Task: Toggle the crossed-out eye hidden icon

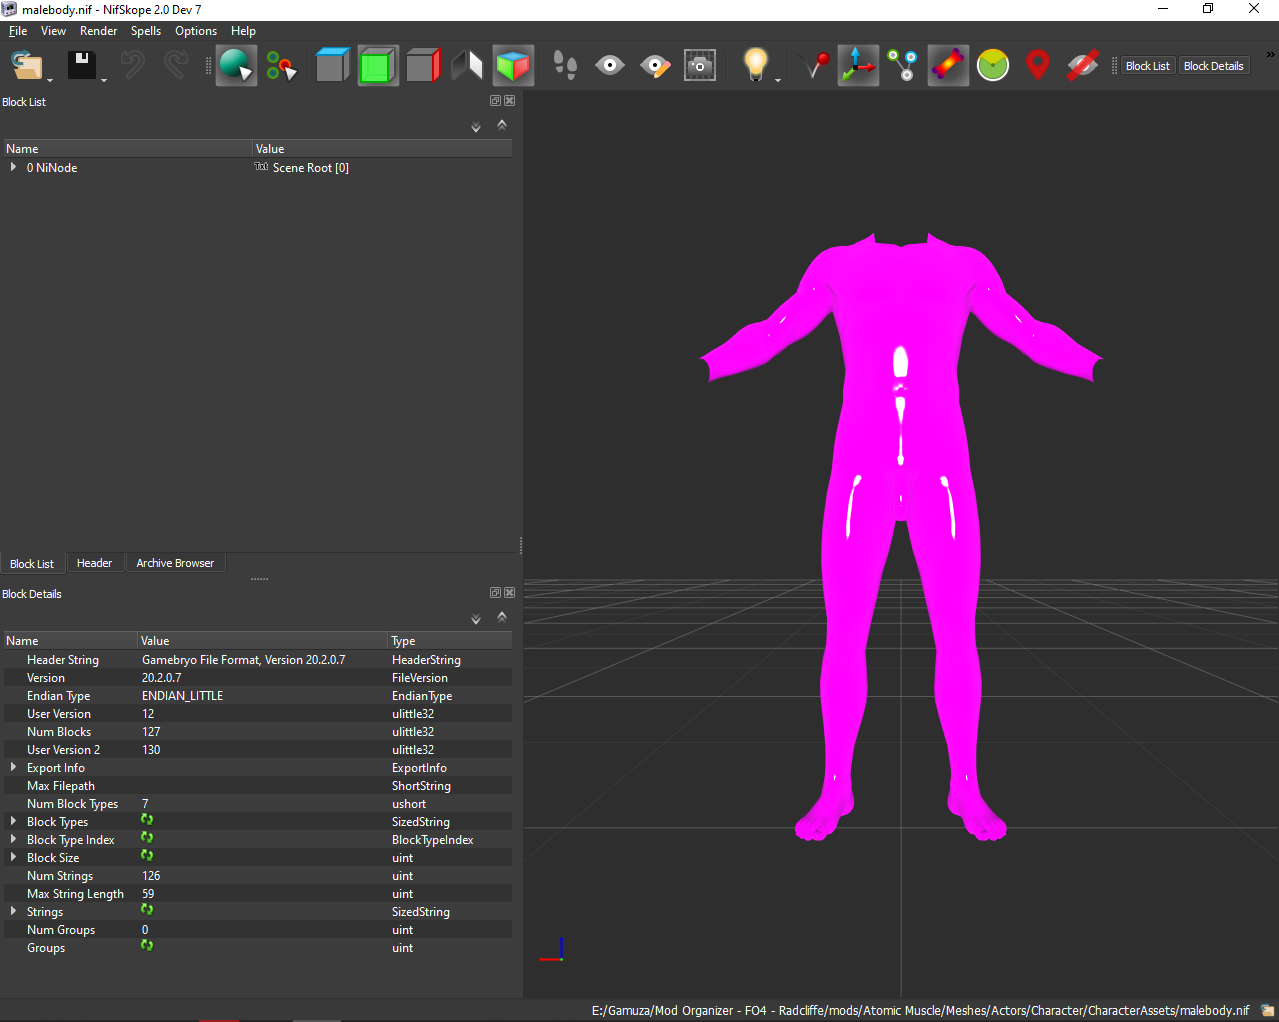Action: click(1082, 65)
